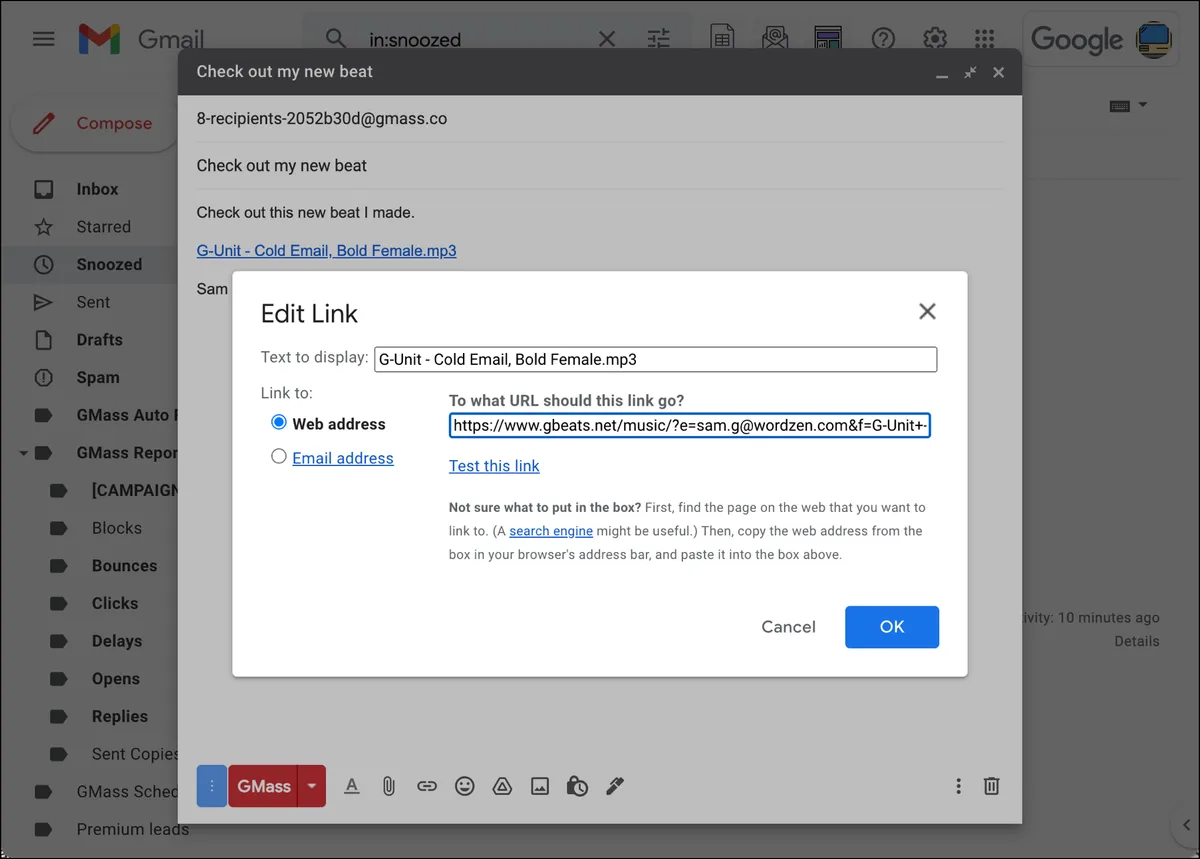Viewport: 1200px width, 859px height.
Task: Click the search magnifier icon
Action: pyautogui.click(x=336, y=39)
